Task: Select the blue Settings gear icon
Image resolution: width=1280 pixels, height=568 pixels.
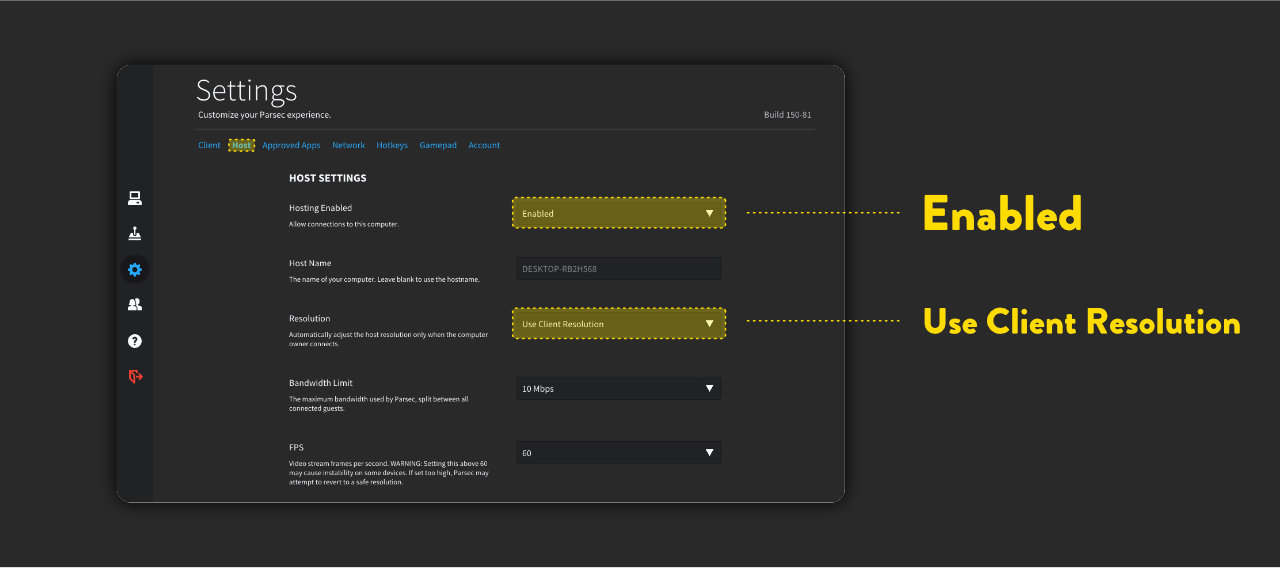Action: 135,269
